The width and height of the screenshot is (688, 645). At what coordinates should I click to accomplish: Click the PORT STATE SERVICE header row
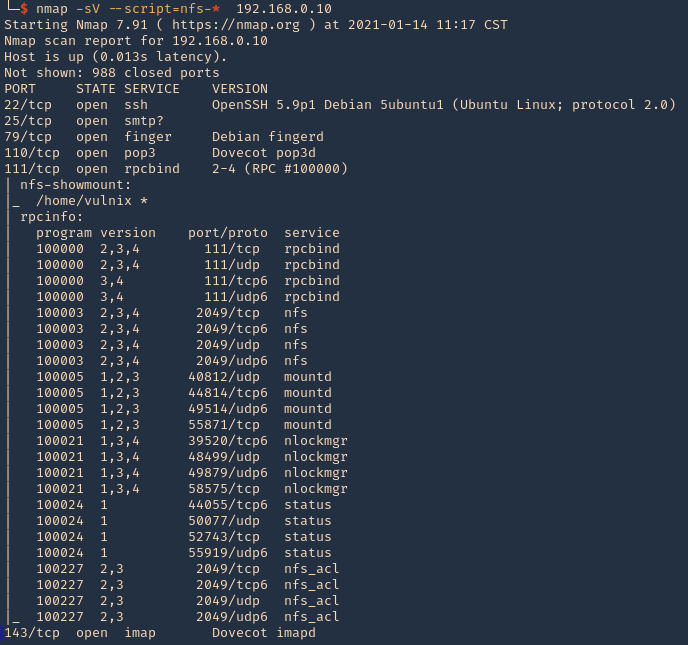coord(92,88)
